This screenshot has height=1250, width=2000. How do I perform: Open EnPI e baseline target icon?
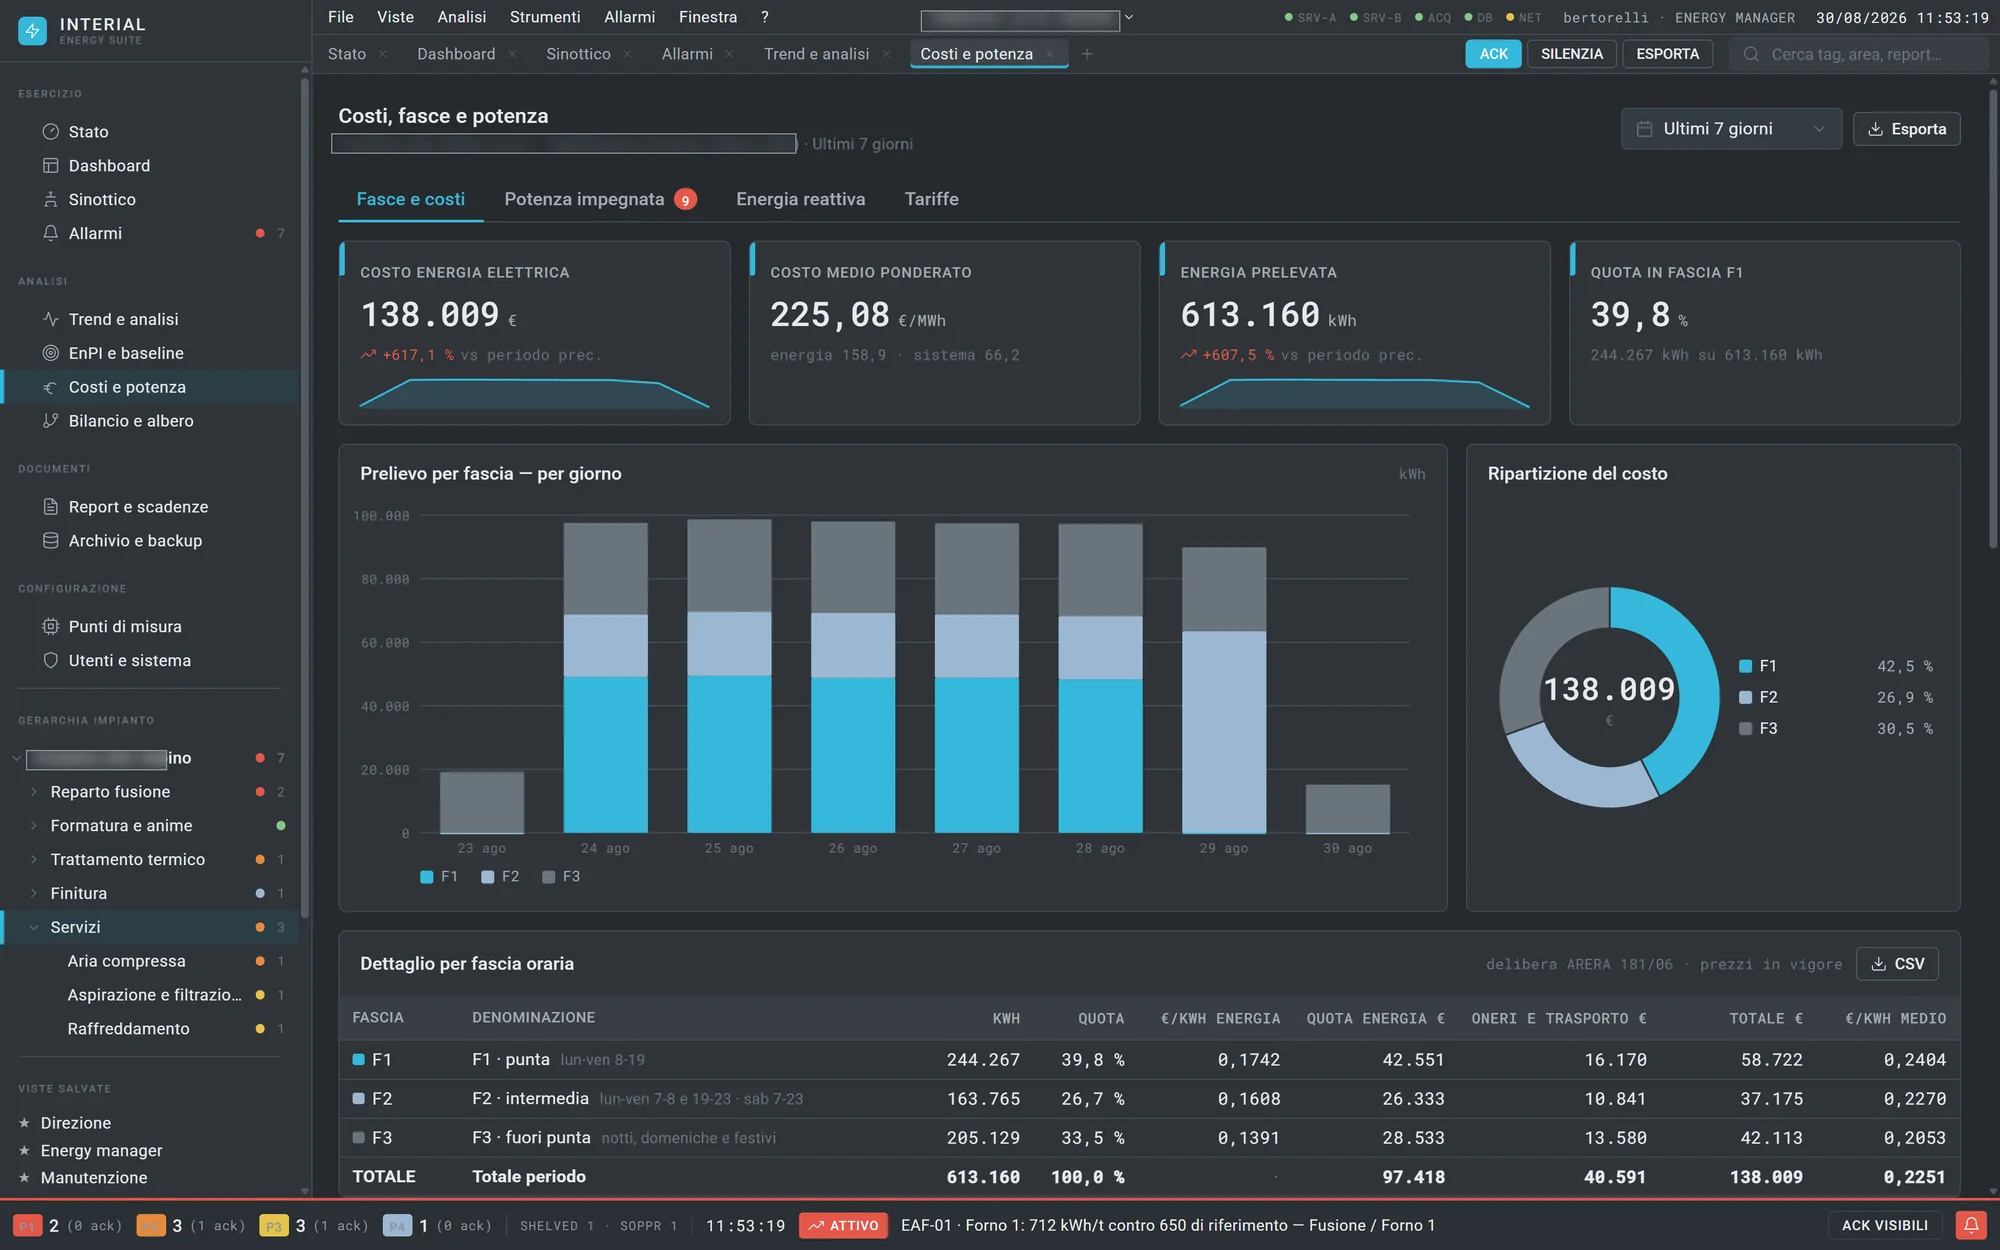[50, 353]
